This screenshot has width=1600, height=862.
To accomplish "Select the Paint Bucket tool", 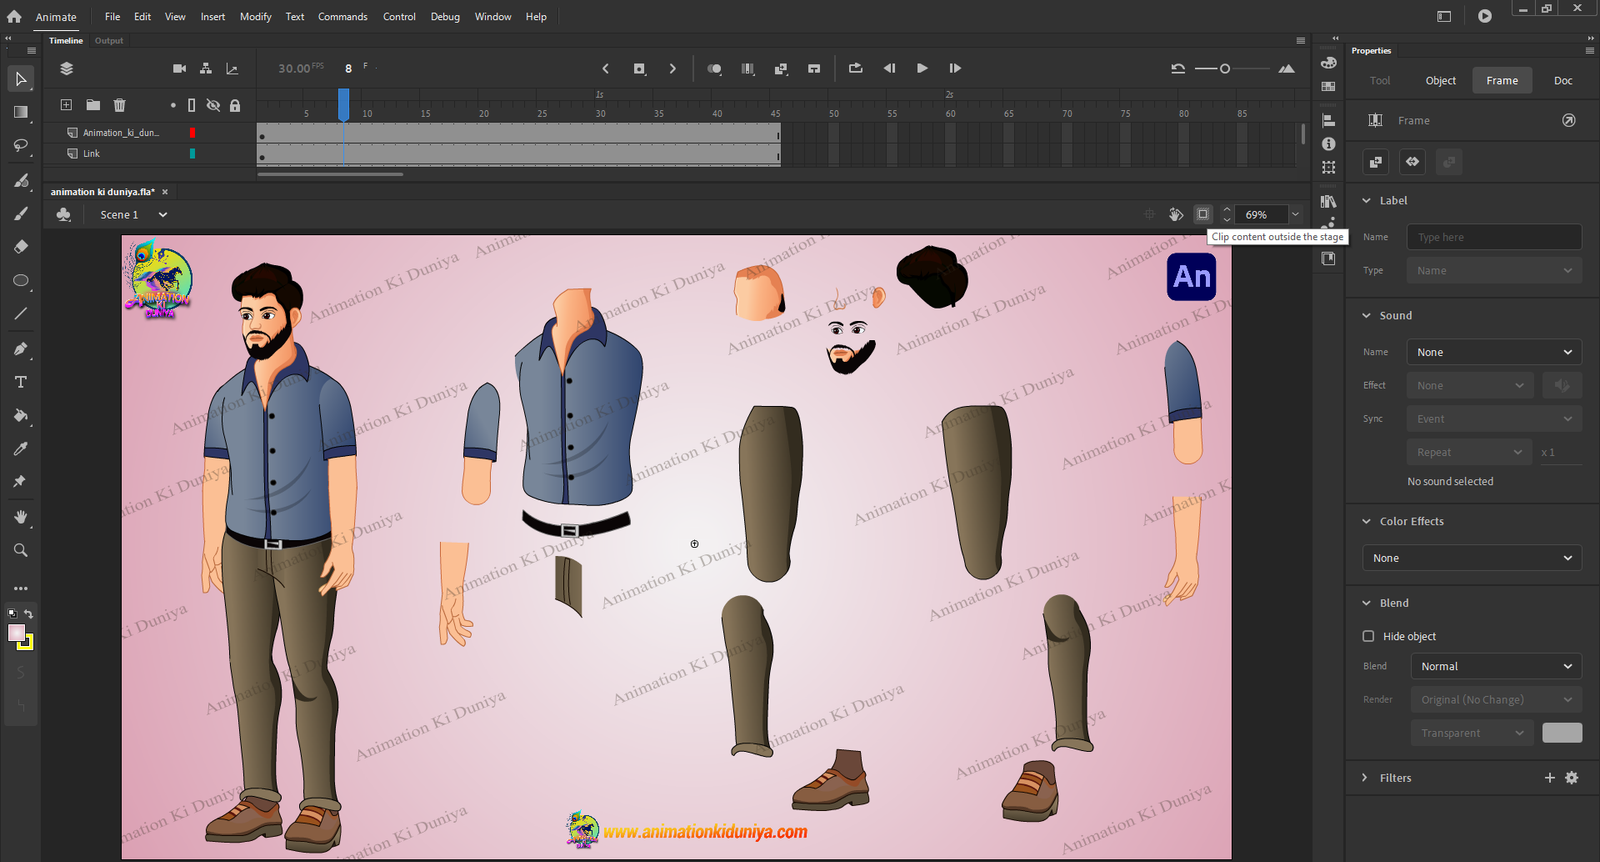I will pos(20,415).
